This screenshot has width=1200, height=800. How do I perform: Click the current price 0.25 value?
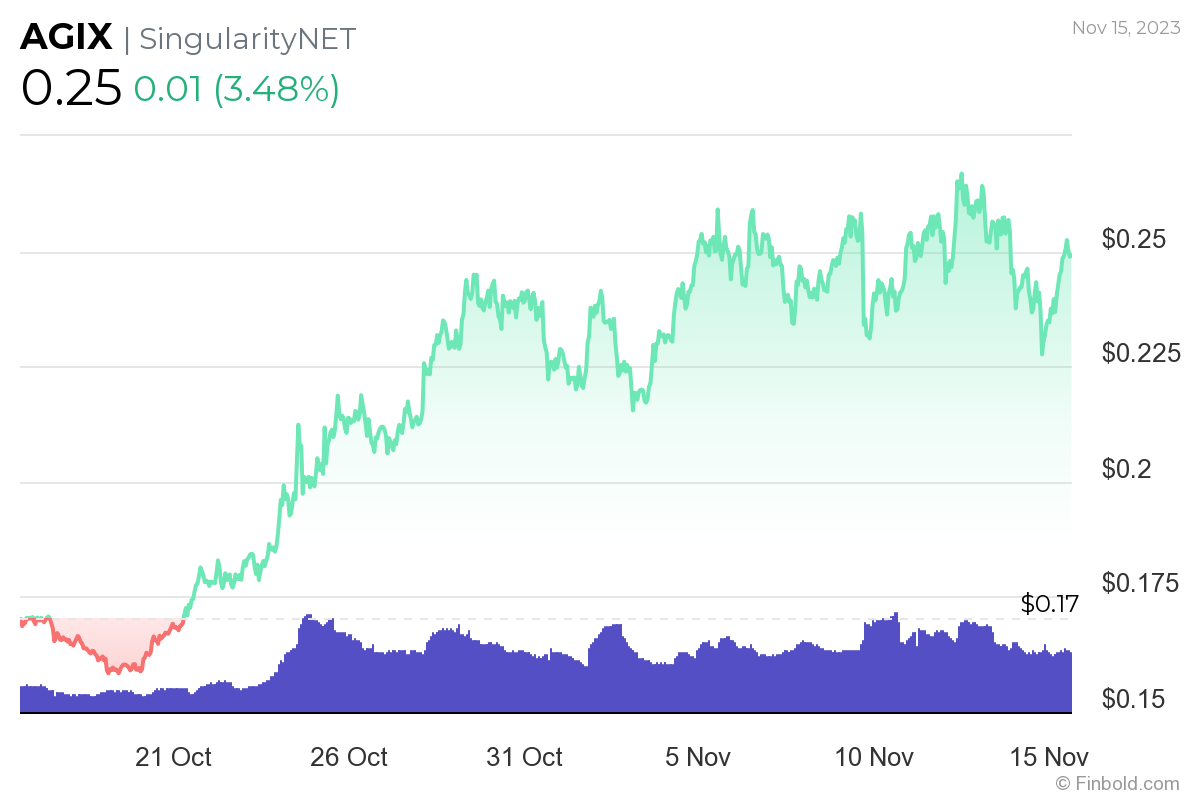pos(71,88)
